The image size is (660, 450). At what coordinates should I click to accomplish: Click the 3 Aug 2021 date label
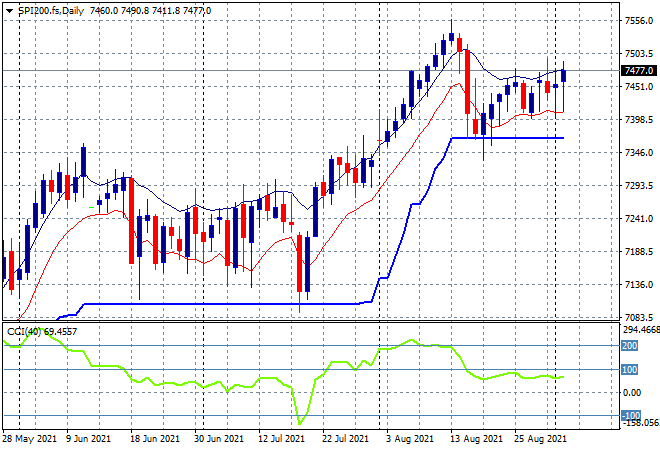pyautogui.click(x=410, y=439)
